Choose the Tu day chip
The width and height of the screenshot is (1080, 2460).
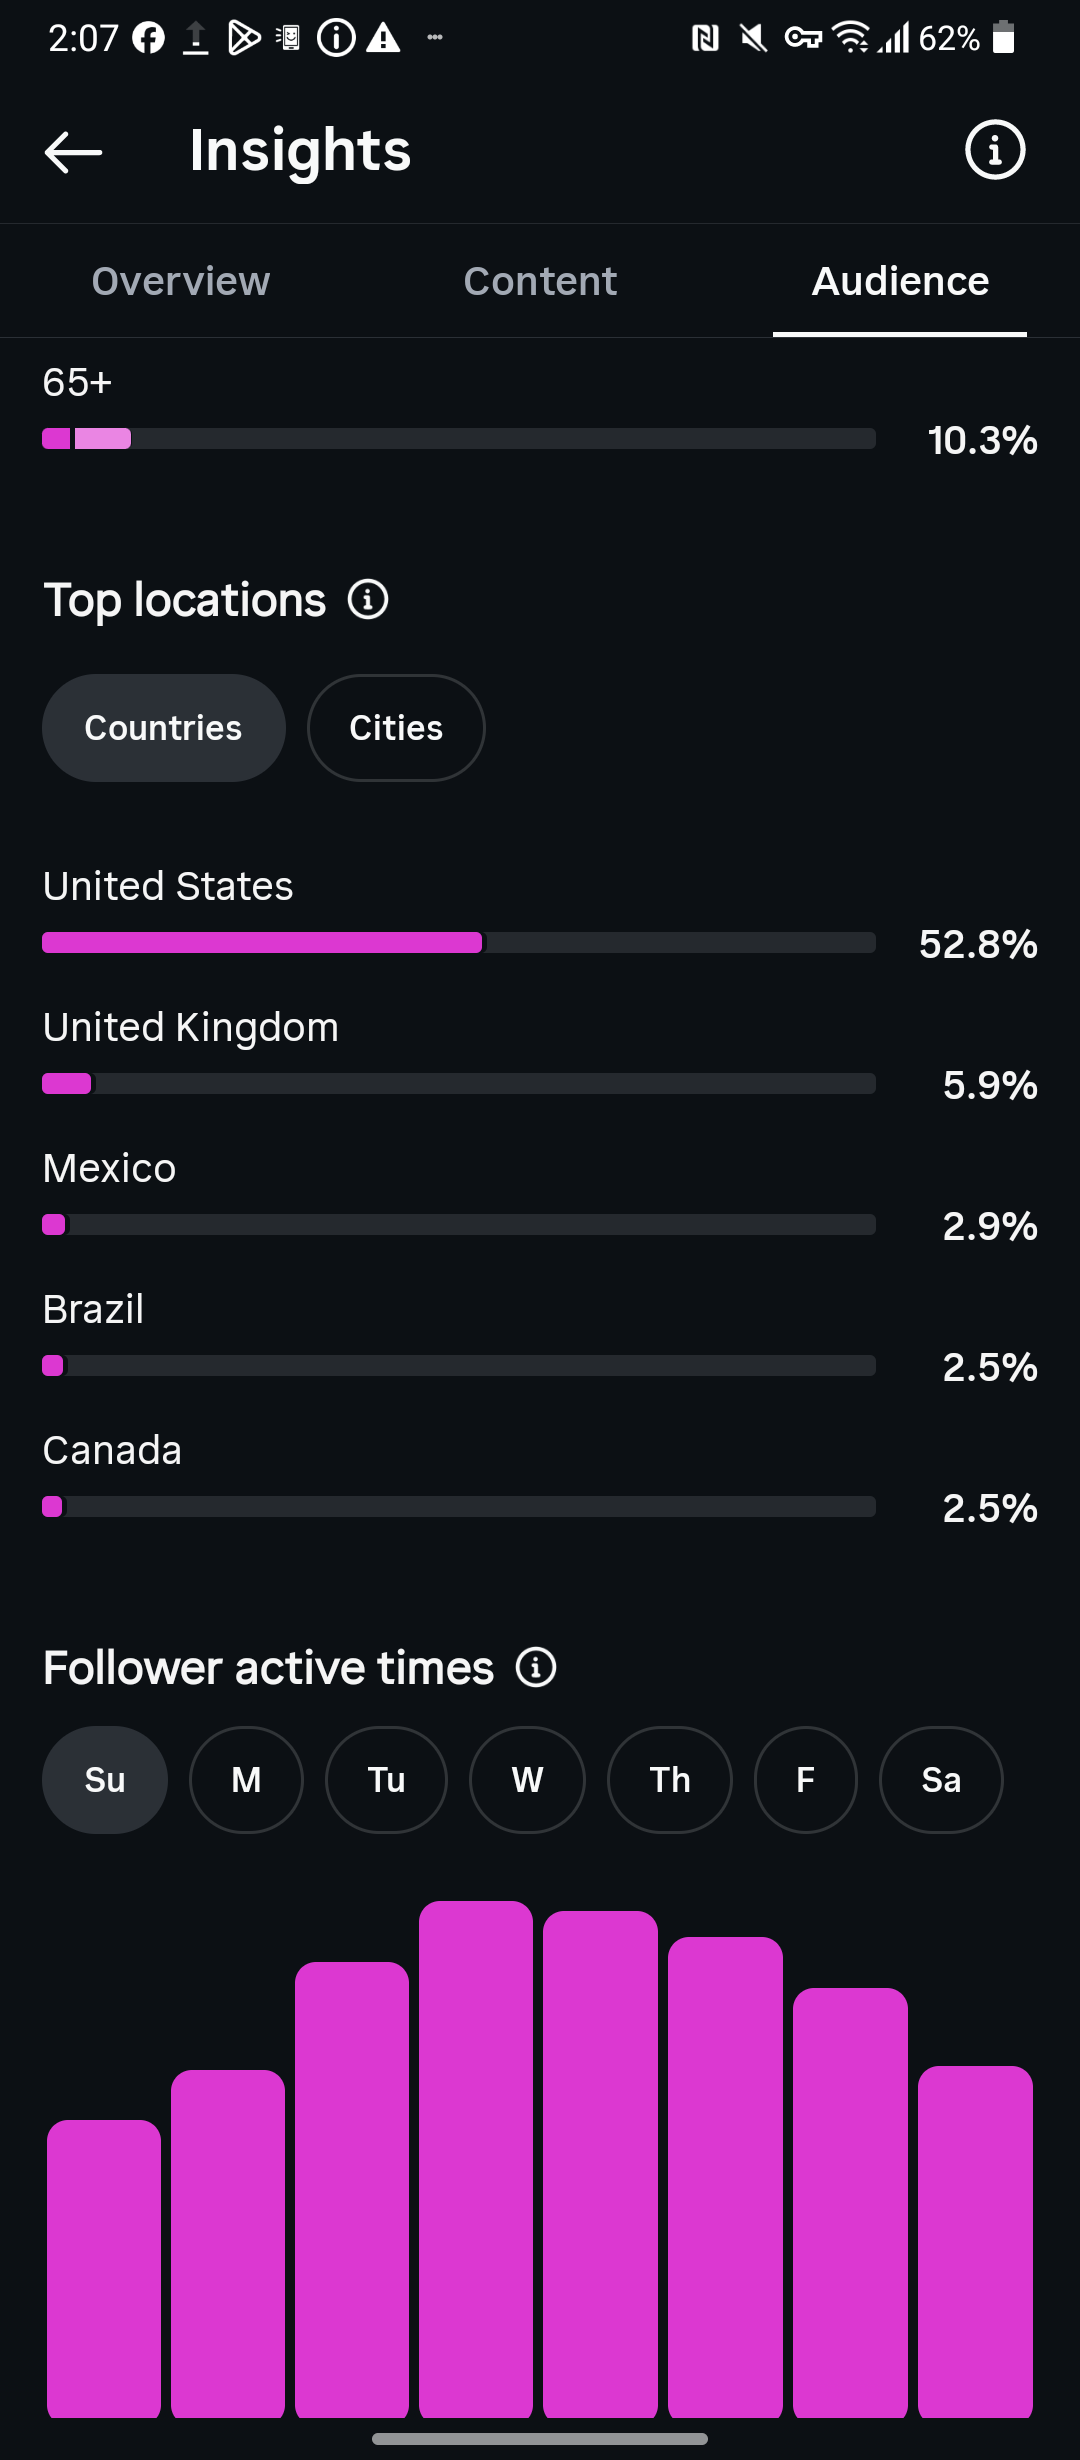pyautogui.click(x=386, y=1780)
